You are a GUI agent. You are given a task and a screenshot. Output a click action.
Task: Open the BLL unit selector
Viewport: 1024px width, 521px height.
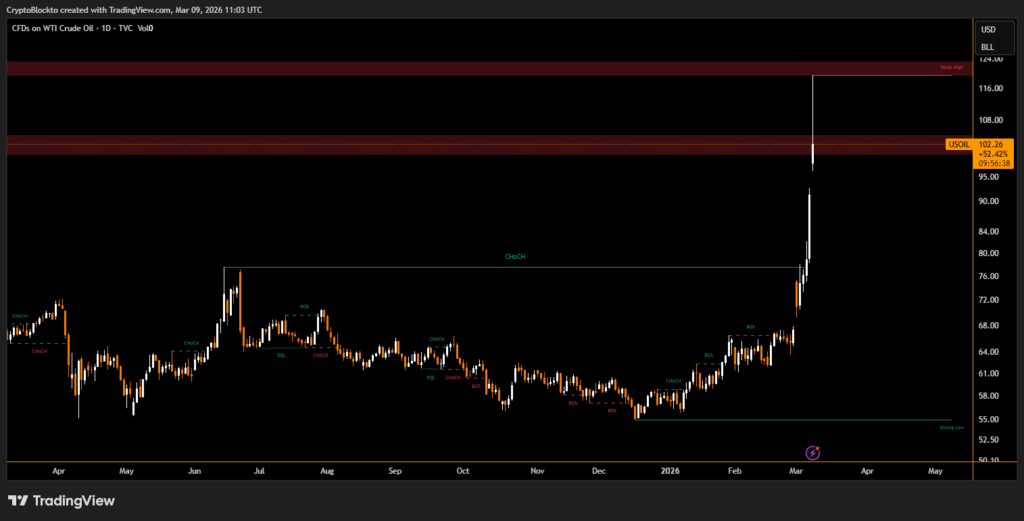[988, 46]
